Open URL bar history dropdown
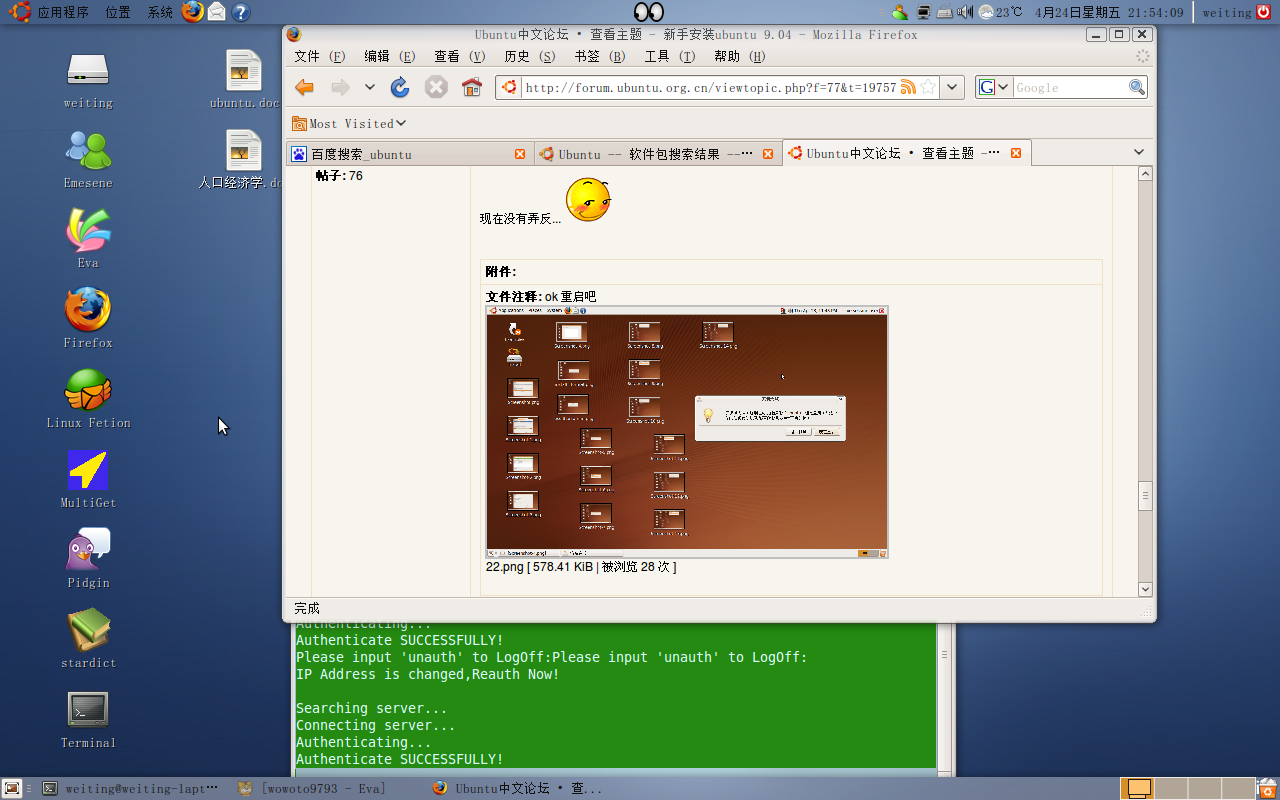The width and height of the screenshot is (1280, 800). [953, 87]
